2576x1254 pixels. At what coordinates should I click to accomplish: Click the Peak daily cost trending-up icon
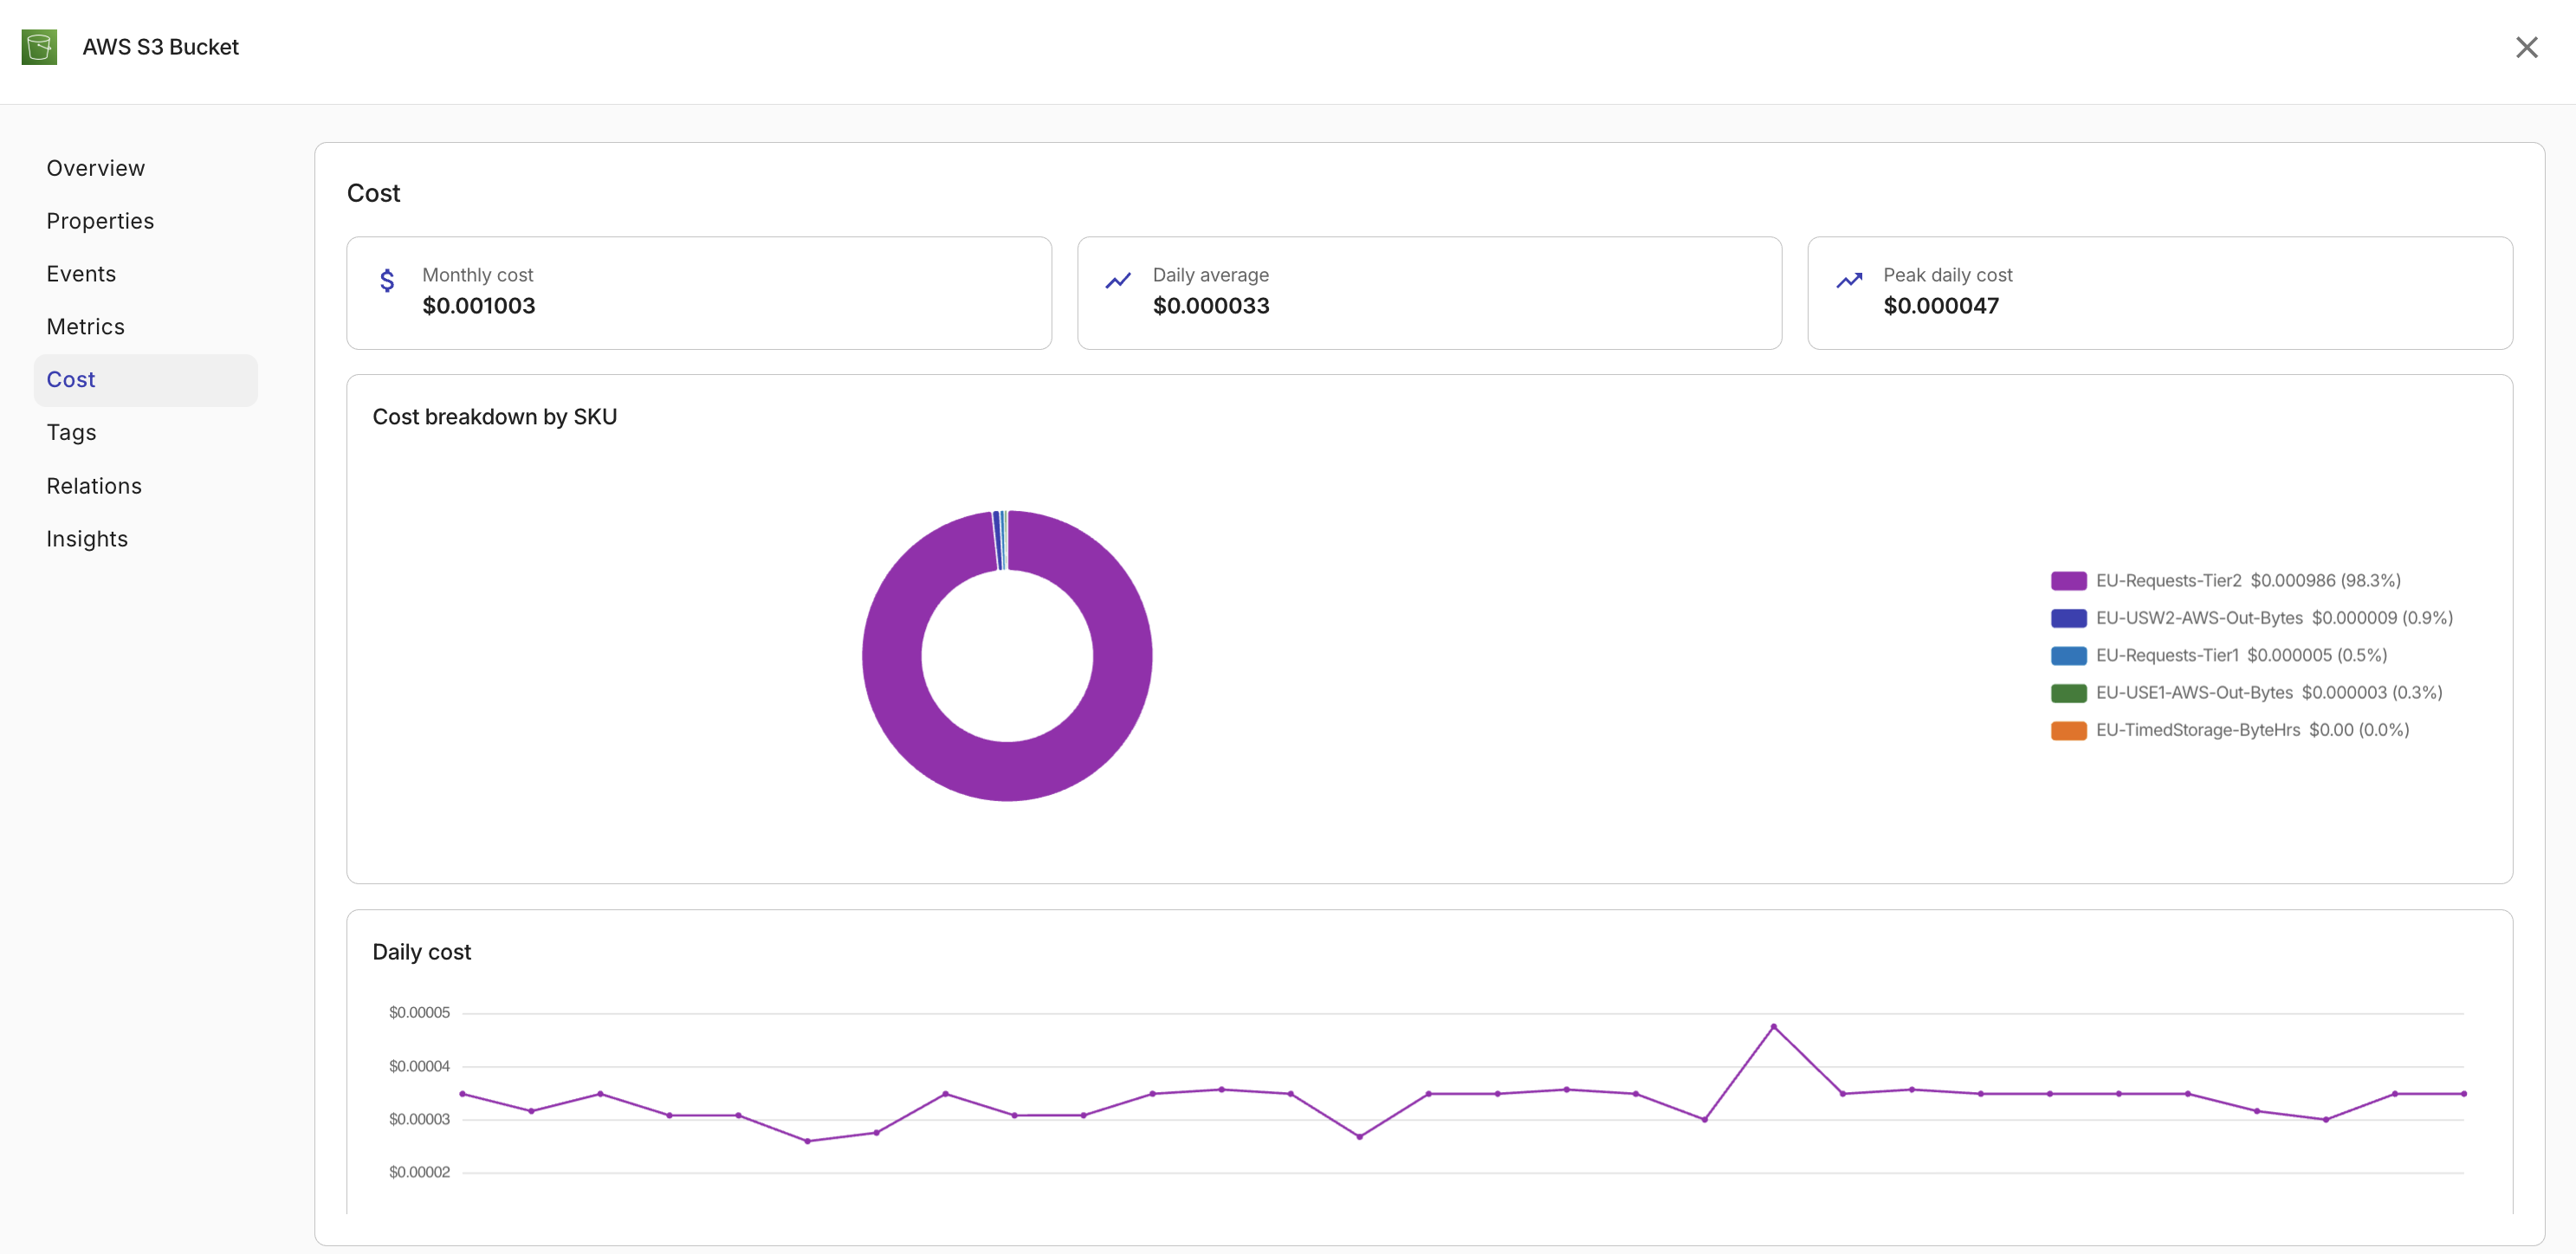pyautogui.click(x=1849, y=280)
